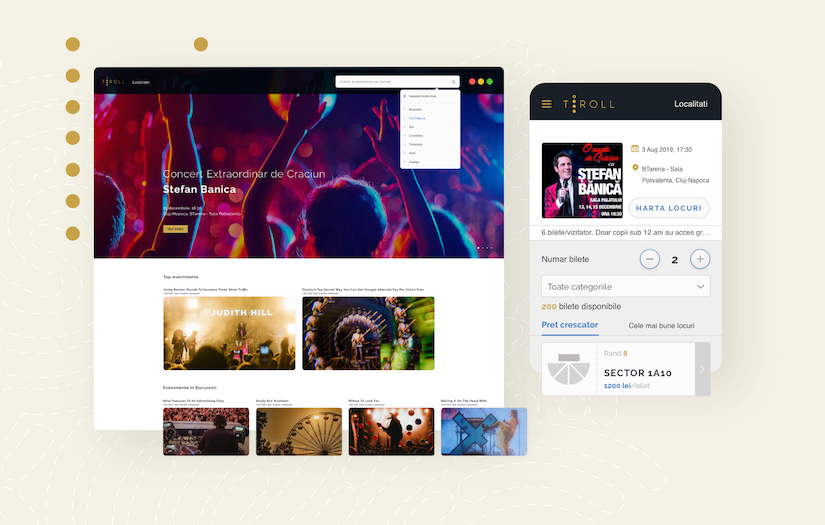
Task: Click the TiROLL logo in the desktop header
Action: click(x=113, y=82)
